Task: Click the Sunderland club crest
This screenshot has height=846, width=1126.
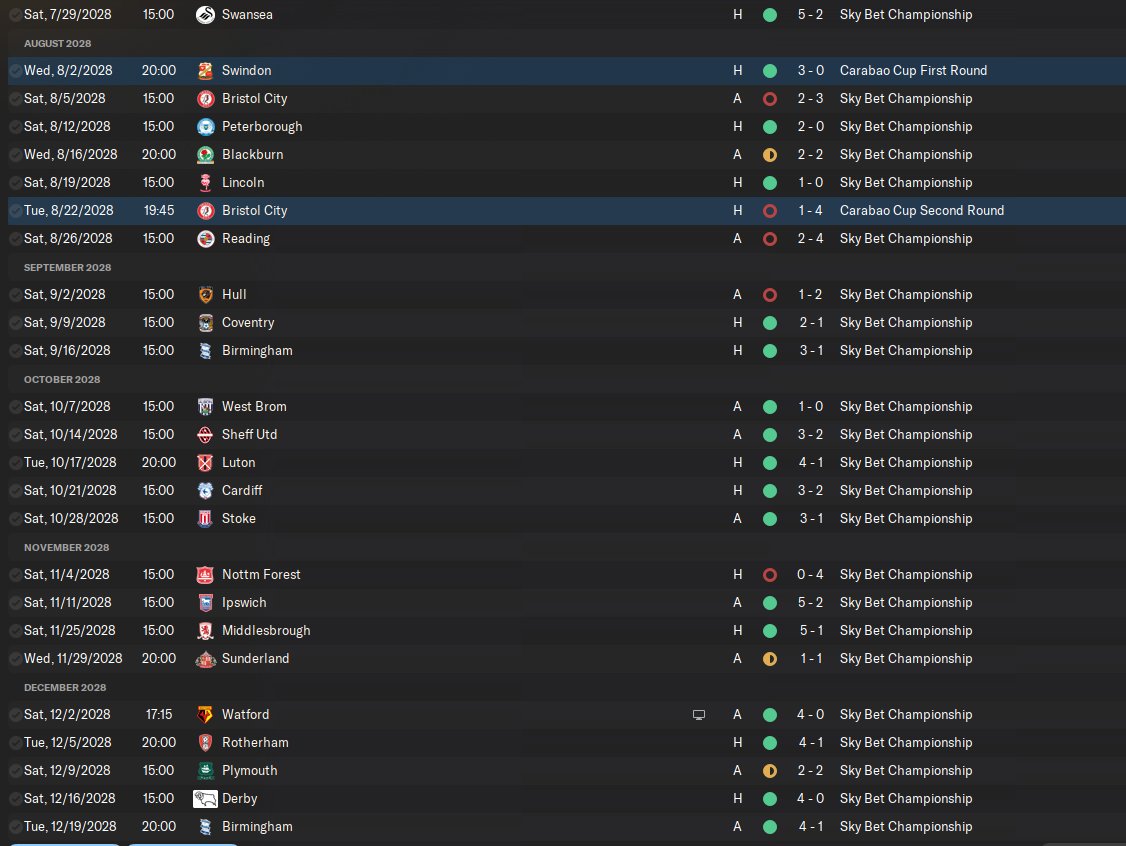Action: coord(205,659)
